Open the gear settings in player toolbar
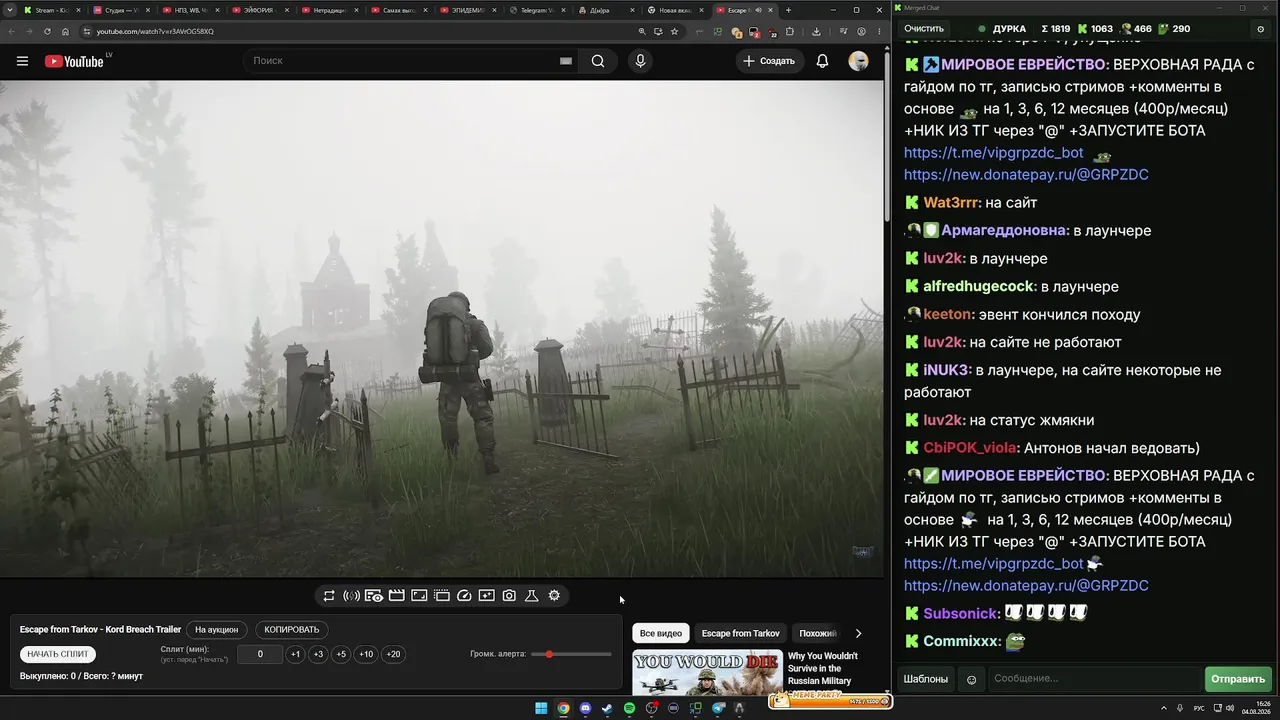The width and height of the screenshot is (1280, 720). pyautogui.click(x=554, y=596)
